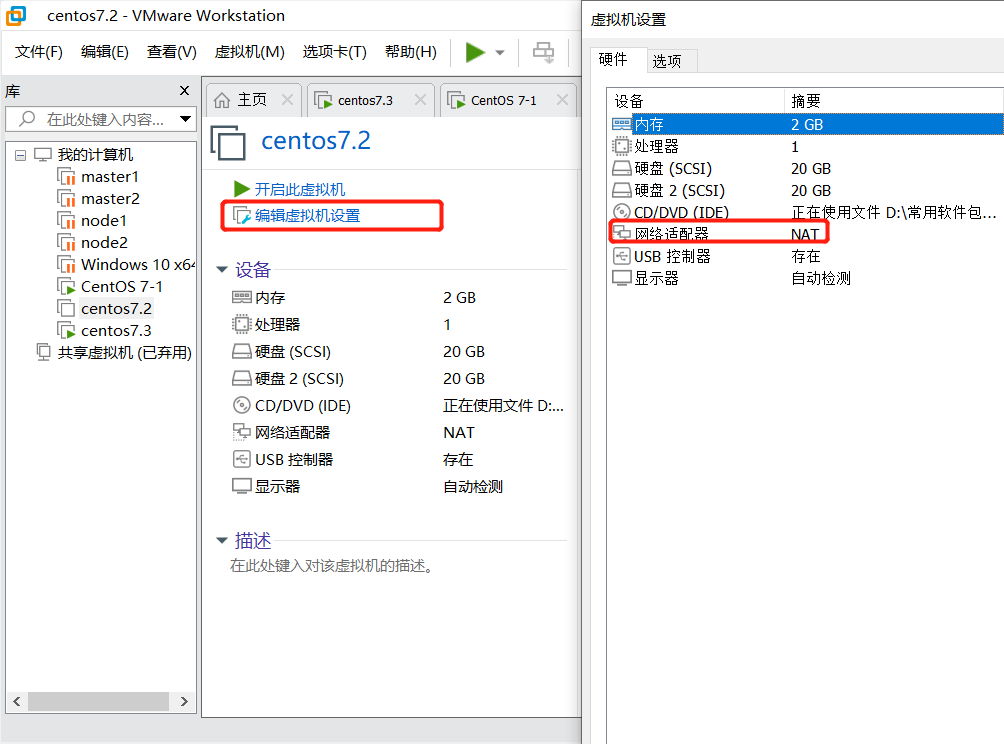The height and width of the screenshot is (744, 1004).
Task: Open the 查看(V) menu
Action: 172,52
